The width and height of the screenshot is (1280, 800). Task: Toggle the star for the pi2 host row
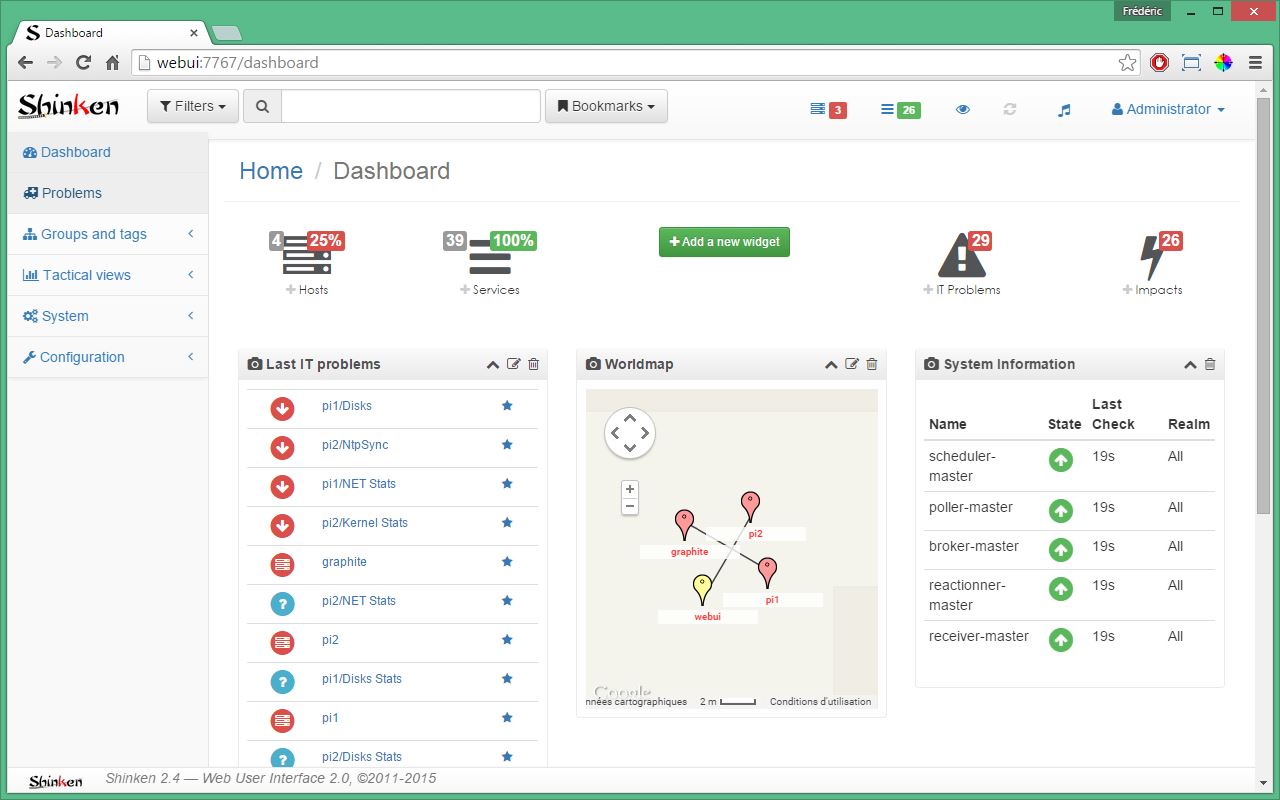click(x=507, y=639)
